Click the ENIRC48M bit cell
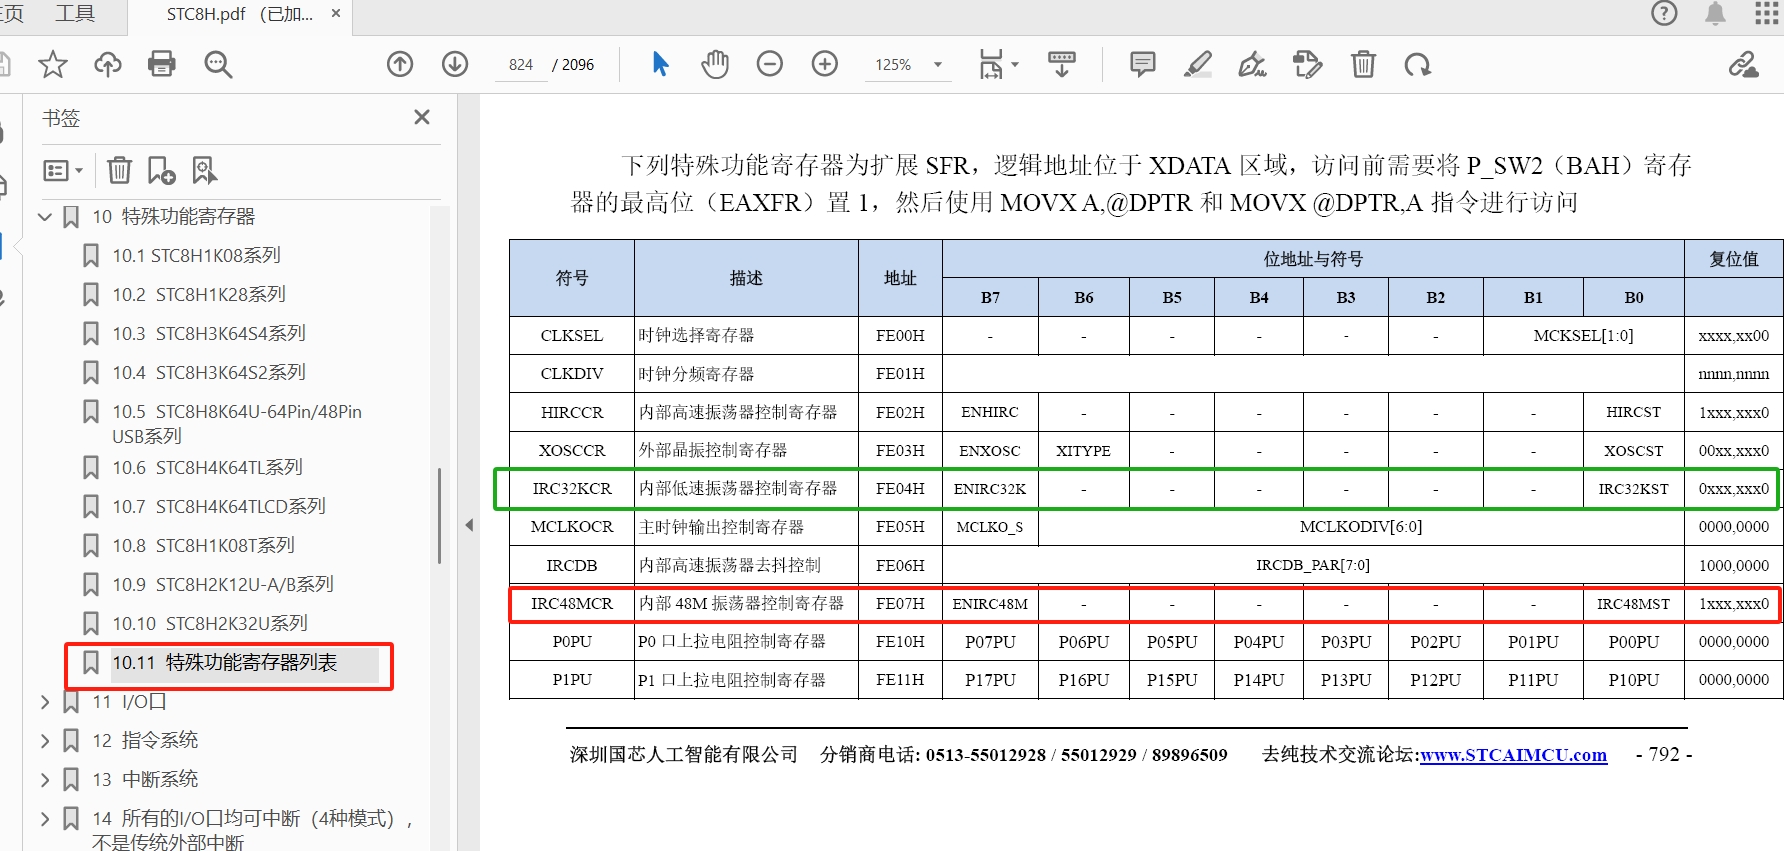The height and width of the screenshot is (851, 1784). pyautogui.click(x=990, y=604)
